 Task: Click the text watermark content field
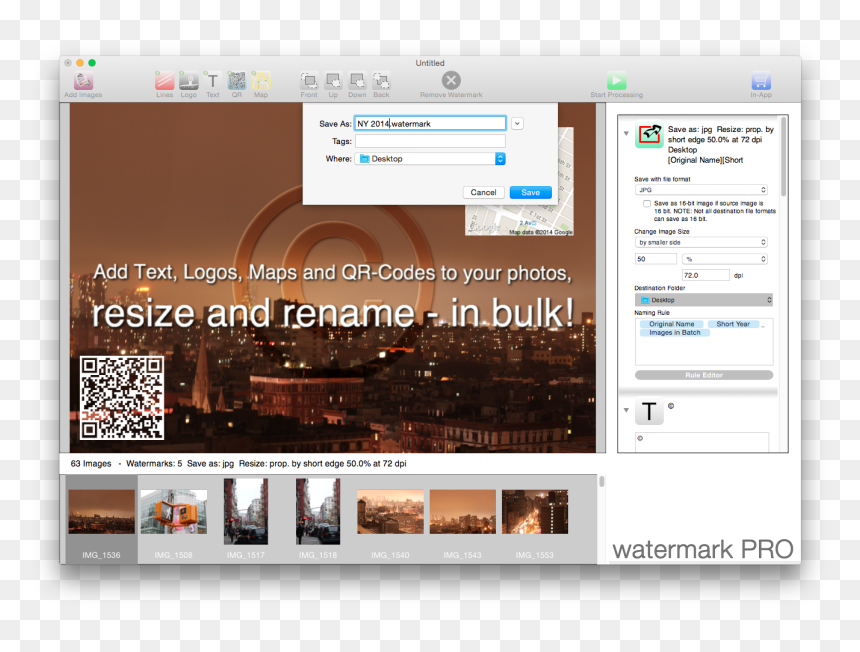tap(702, 442)
